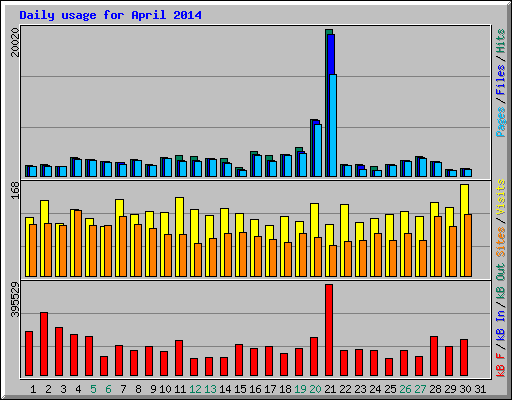The height and width of the screenshot is (400, 512).
Task: Click the green day 27 axis label
Action: pos(420,389)
